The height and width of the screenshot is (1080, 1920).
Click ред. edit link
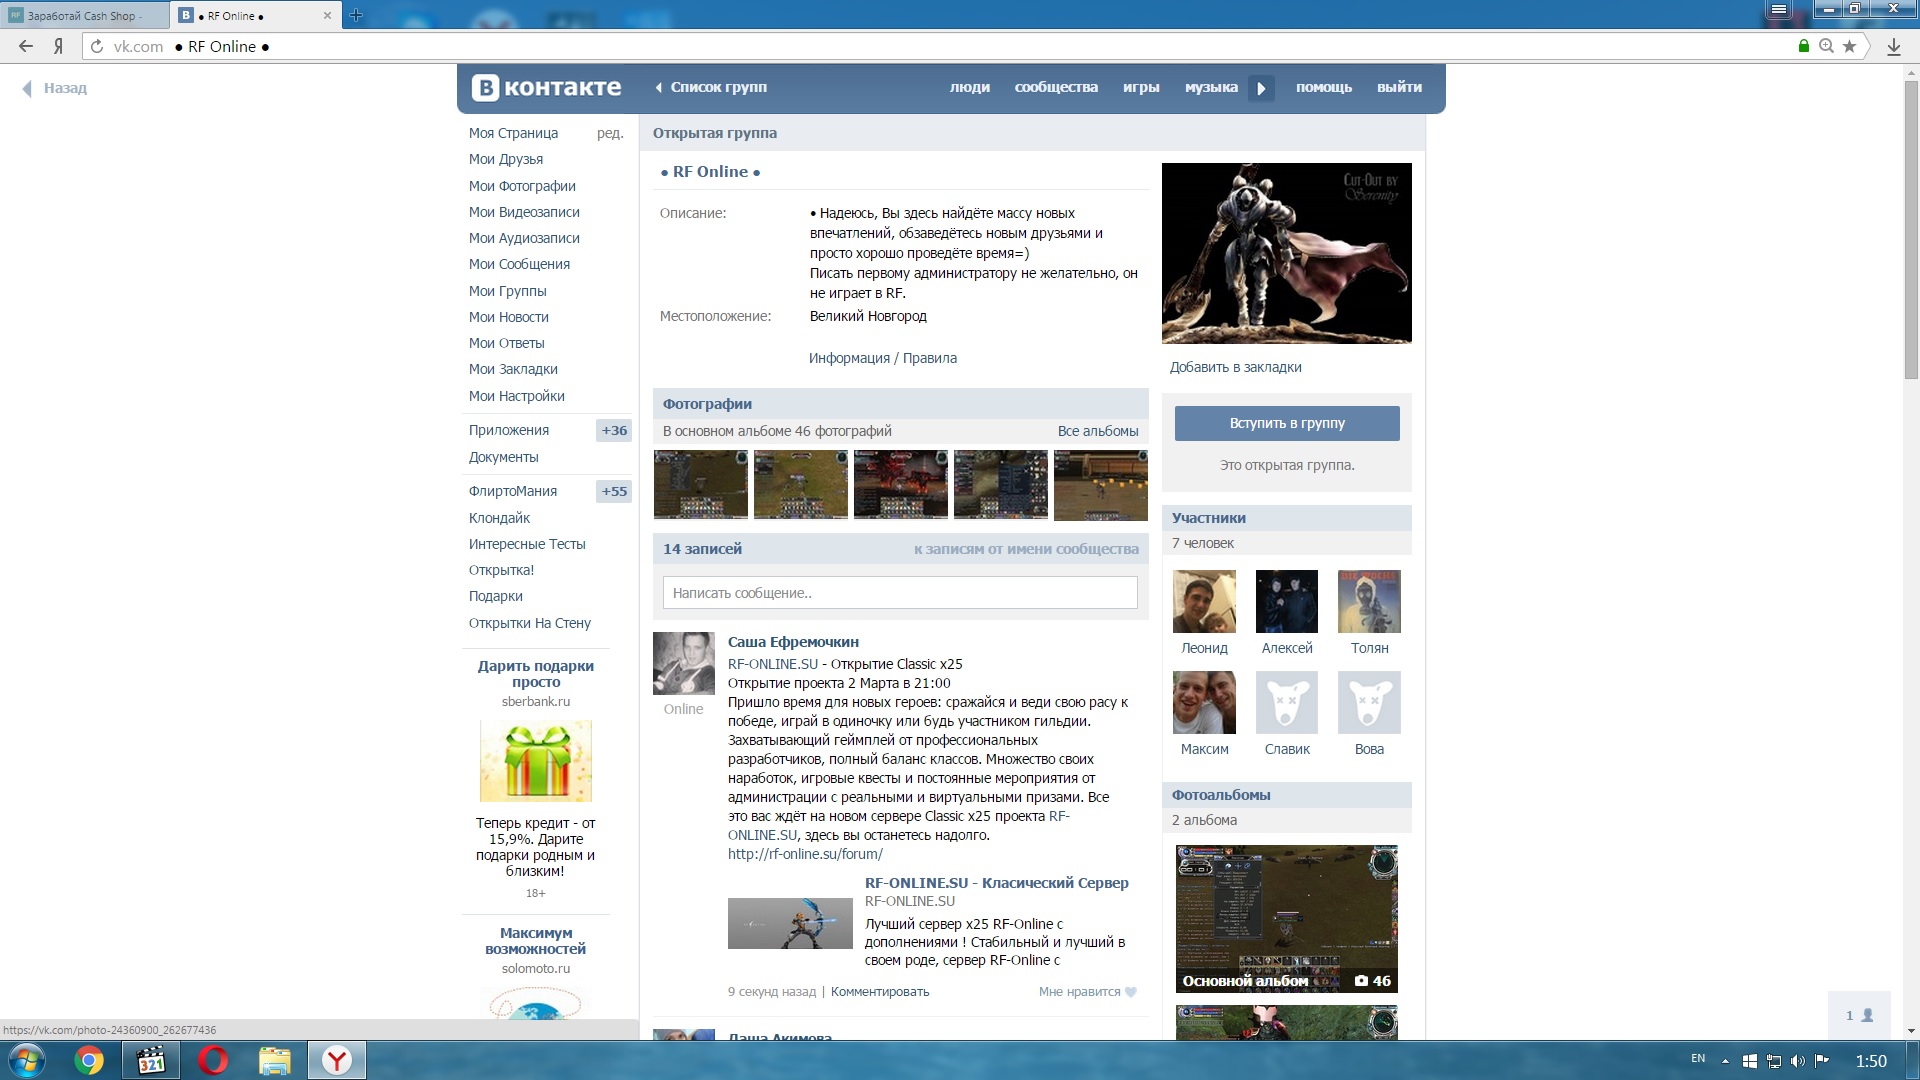610,133
